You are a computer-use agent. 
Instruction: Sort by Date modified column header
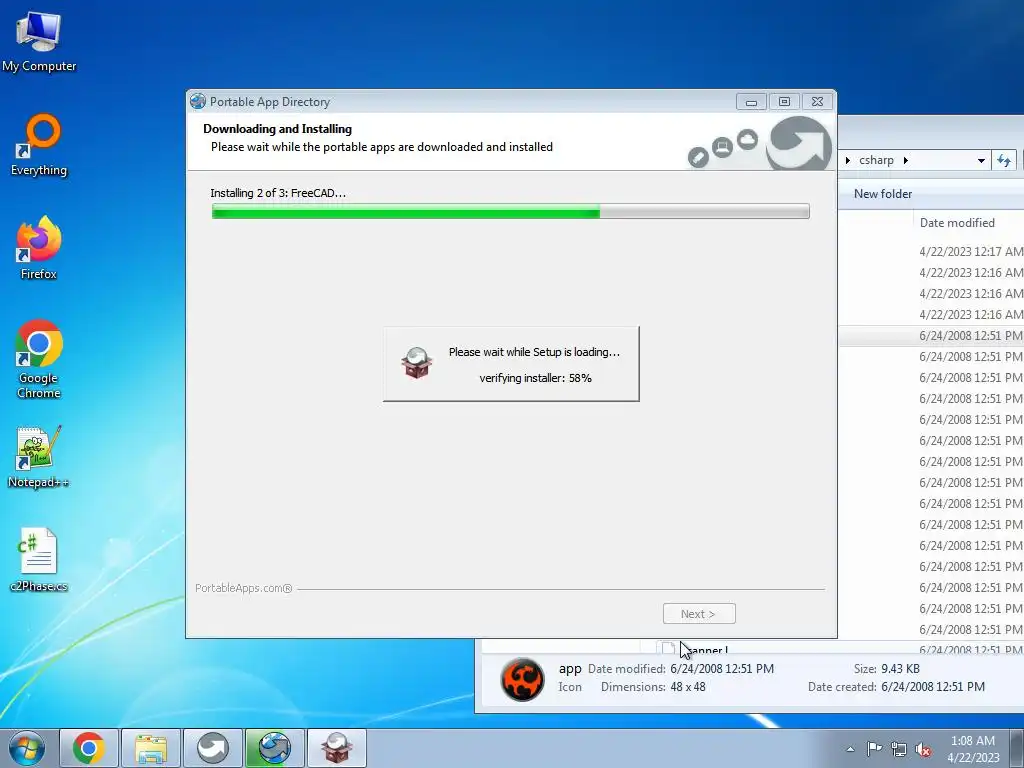(x=957, y=223)
